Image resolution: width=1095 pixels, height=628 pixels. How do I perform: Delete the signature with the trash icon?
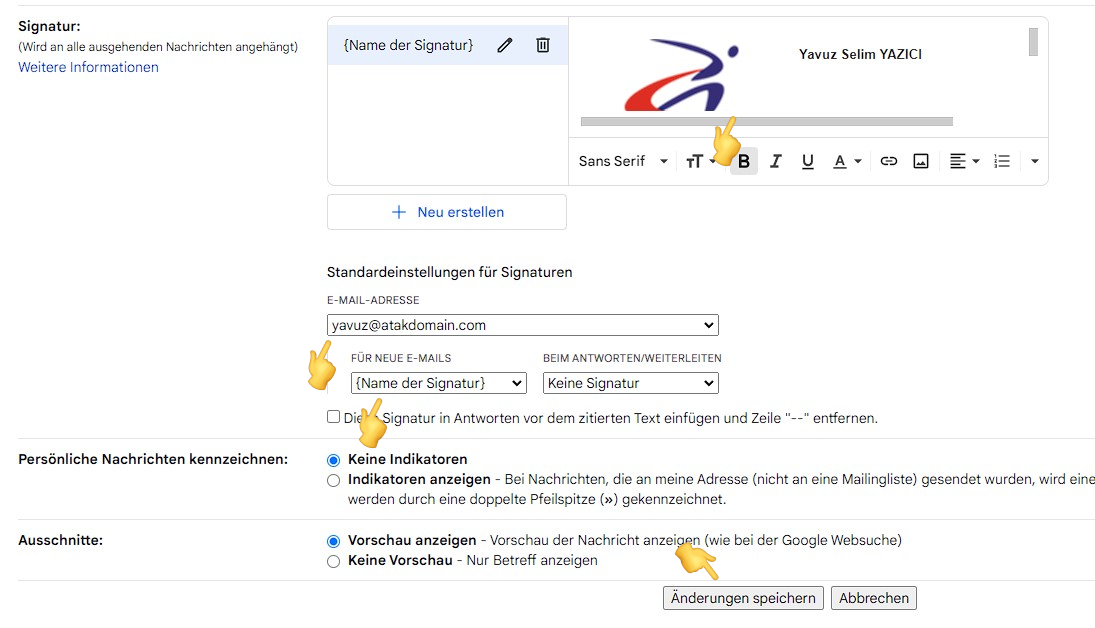tap(542, 44)
